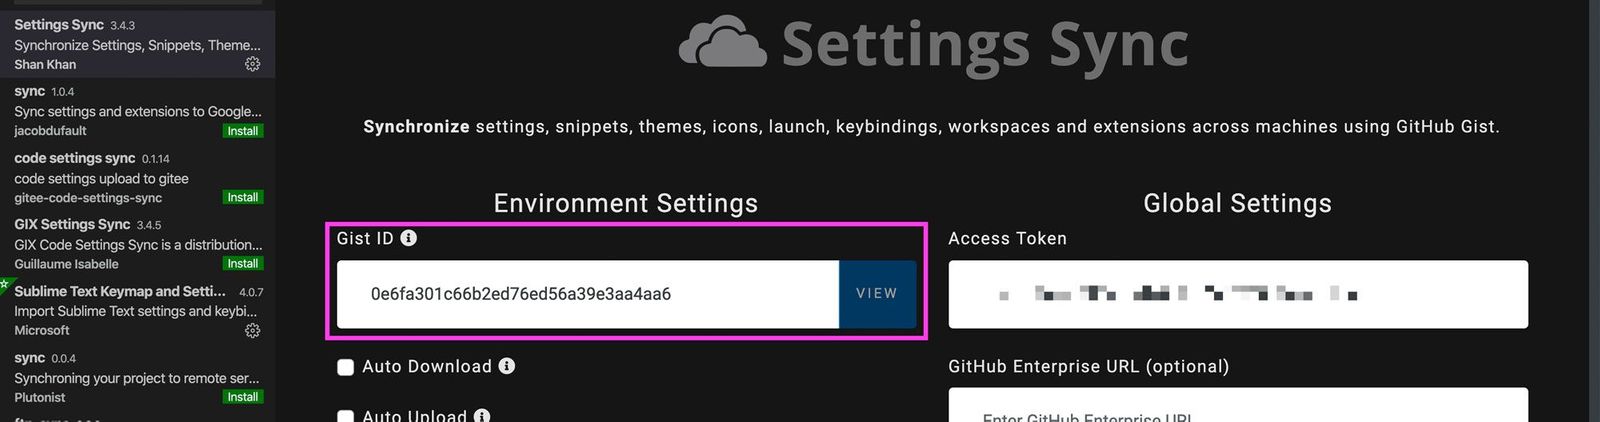Install the code settings sync extension
This screenshot has width=1600, height=422.
242,197
